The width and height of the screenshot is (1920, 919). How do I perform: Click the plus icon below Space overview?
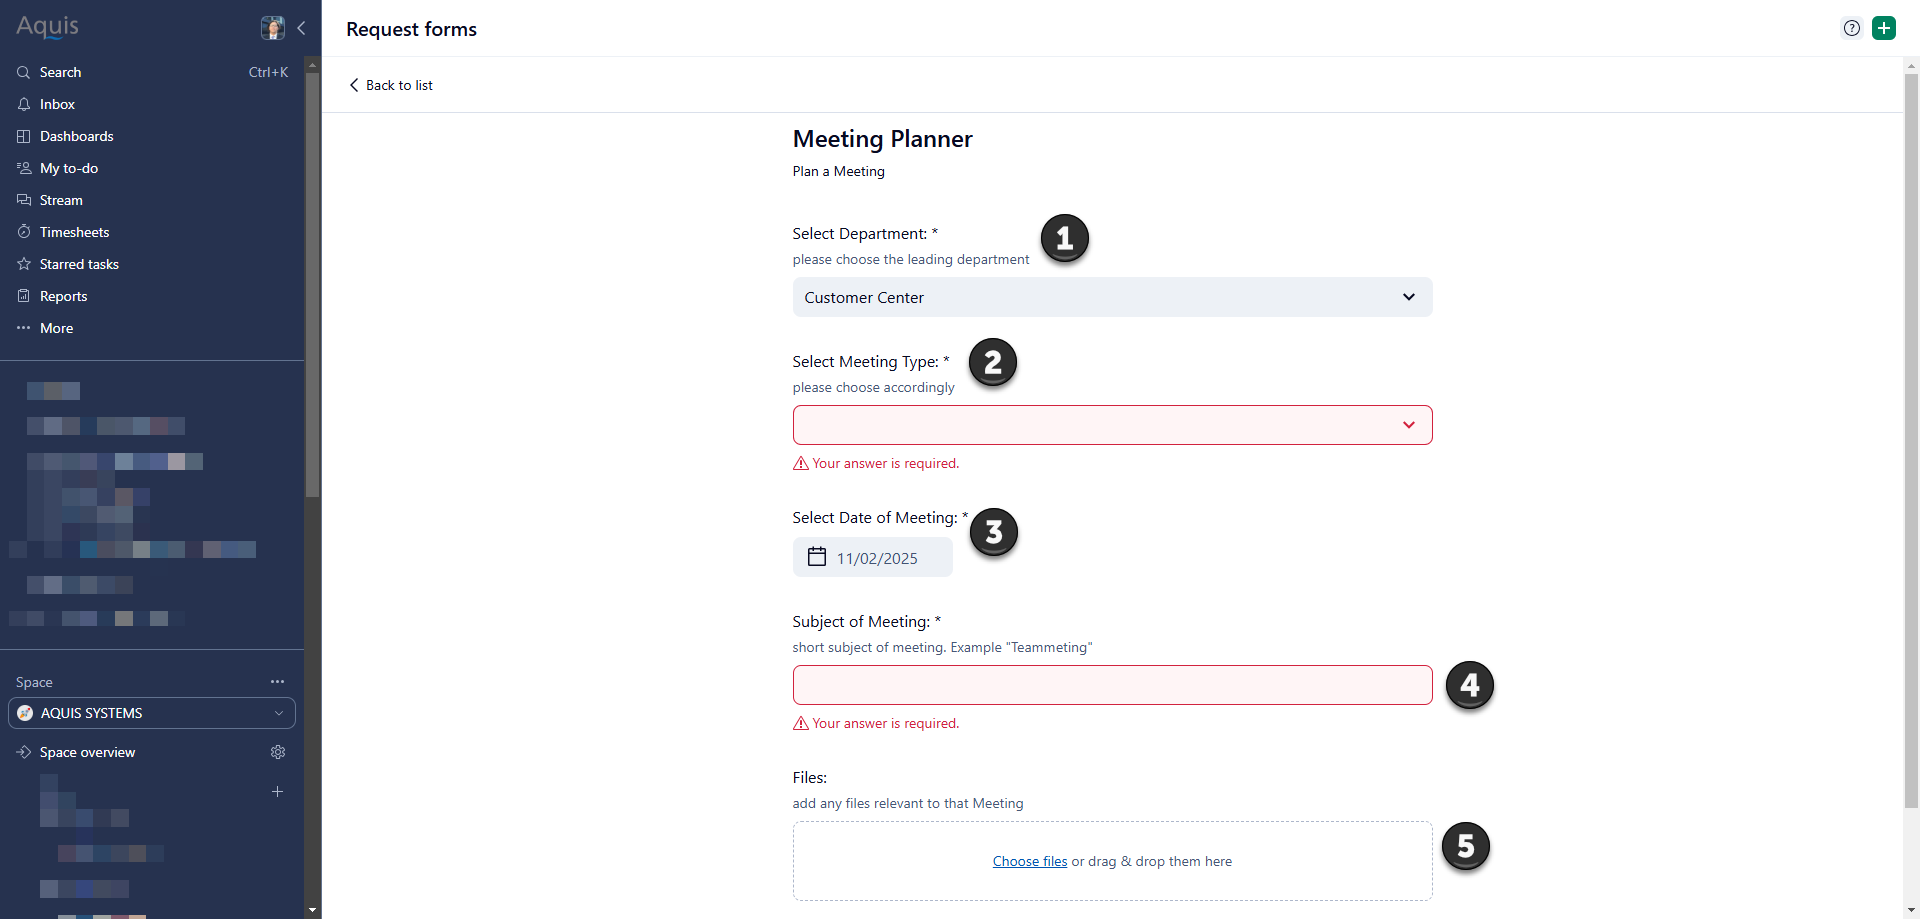278,792
